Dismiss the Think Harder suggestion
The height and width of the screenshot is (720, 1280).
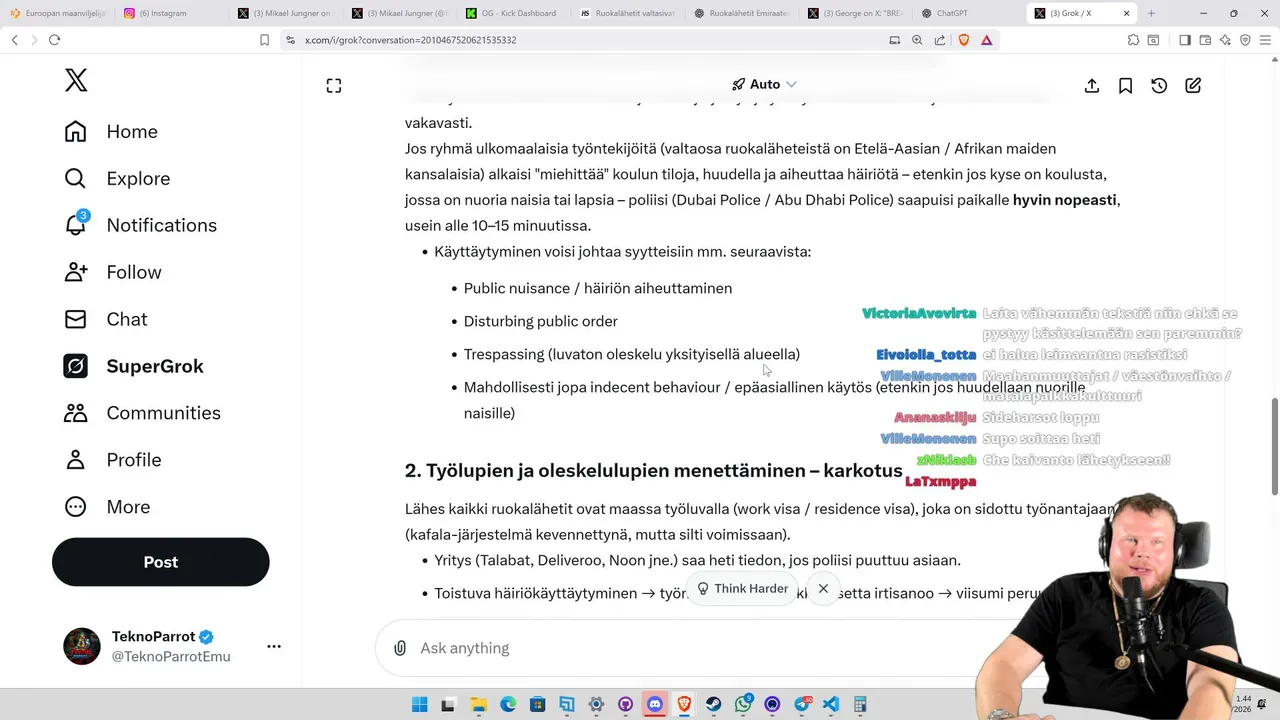tap(823, 589)
